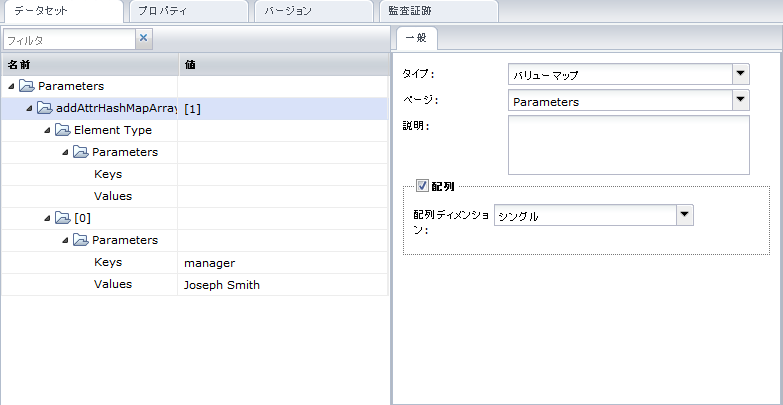Screen dimensions: 783x405
Task: Click the root Parameters folder icon
Action: pyautogui.click(x=27, y=87)
